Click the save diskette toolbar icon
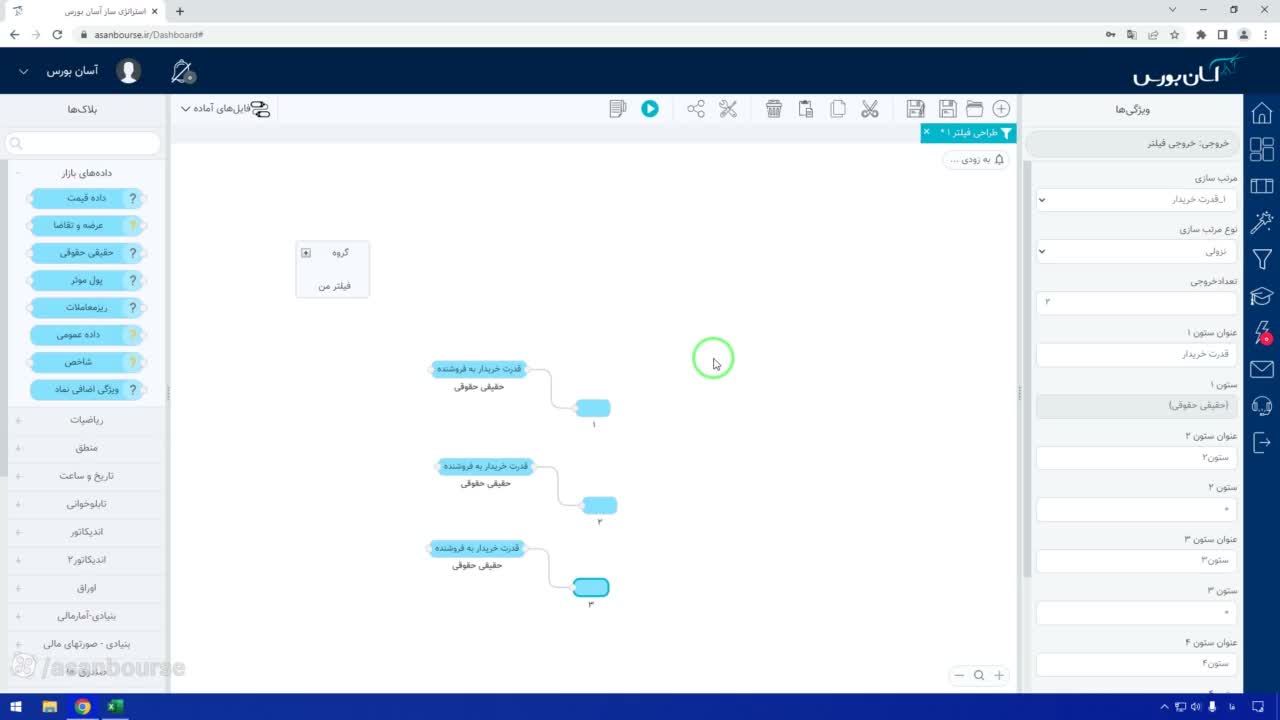 [947, 109]
